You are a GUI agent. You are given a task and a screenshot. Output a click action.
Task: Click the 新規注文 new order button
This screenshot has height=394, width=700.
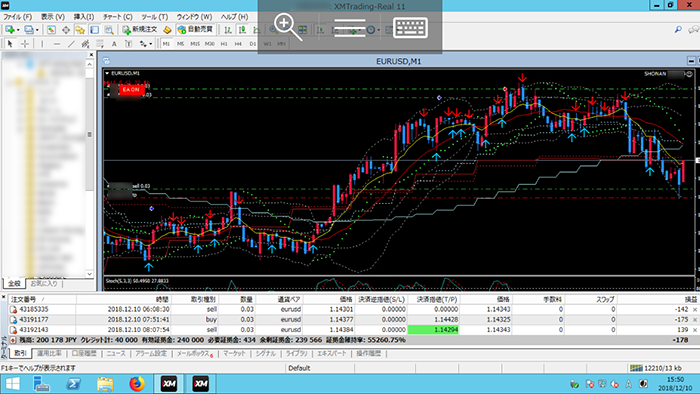pos(140,30)
